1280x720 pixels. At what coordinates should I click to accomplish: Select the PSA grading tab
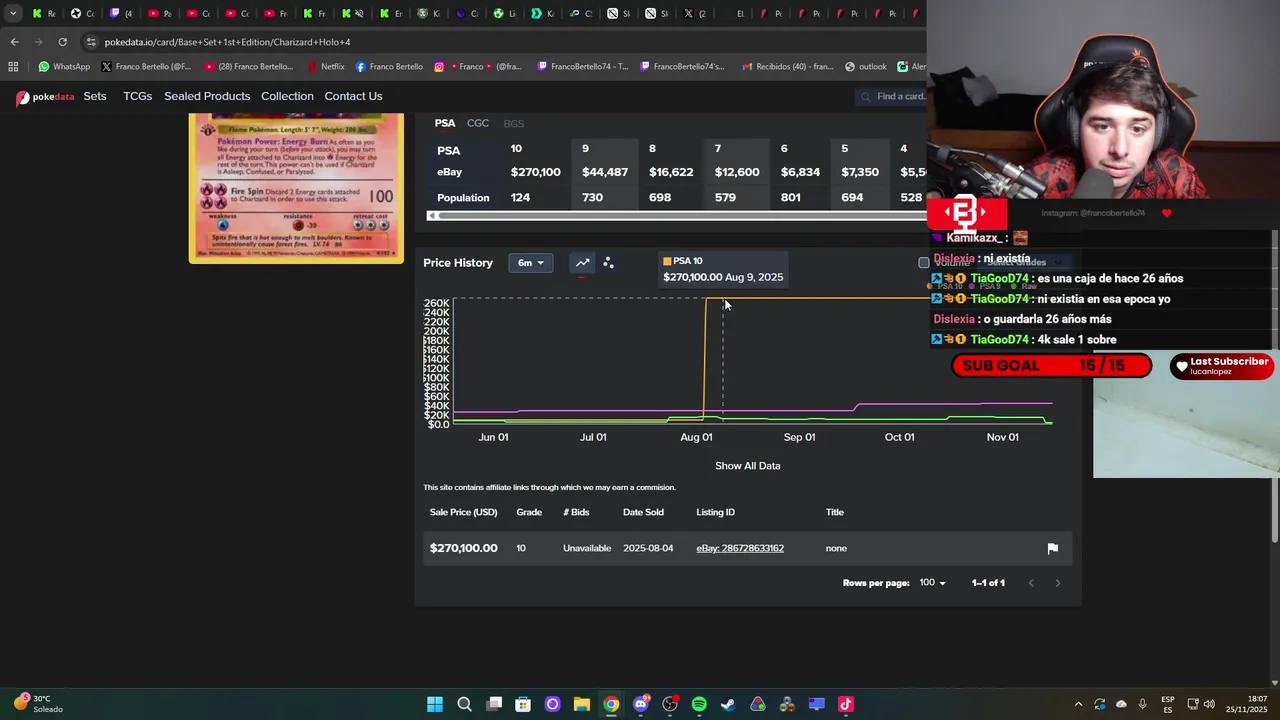(x=445, y=123)
